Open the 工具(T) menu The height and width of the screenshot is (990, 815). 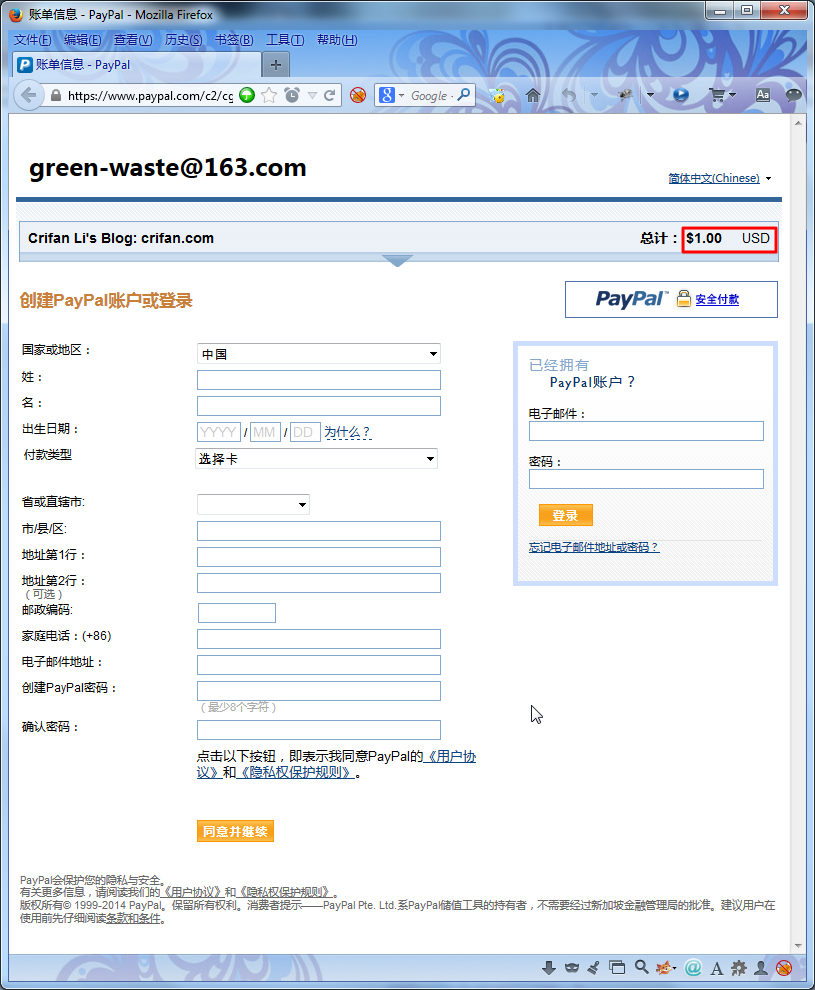[x=285, y=40]
